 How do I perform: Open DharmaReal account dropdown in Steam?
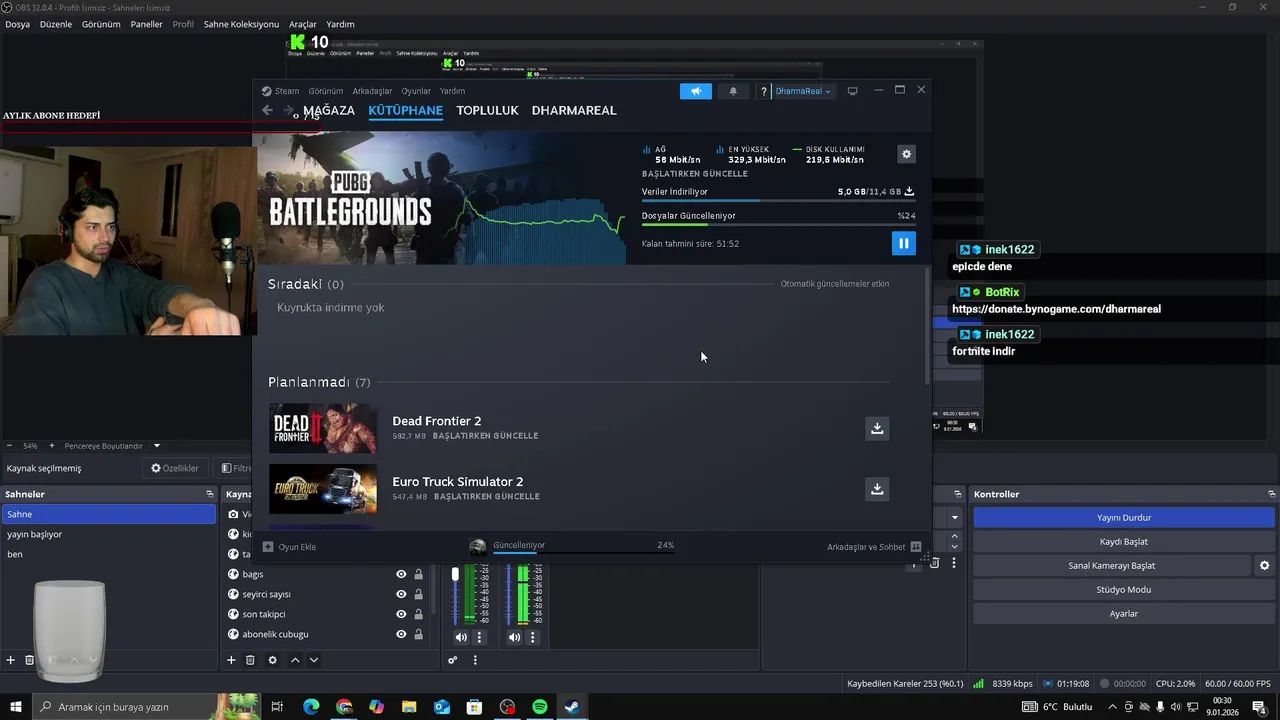pyautogui.click(x=803, y=91)
